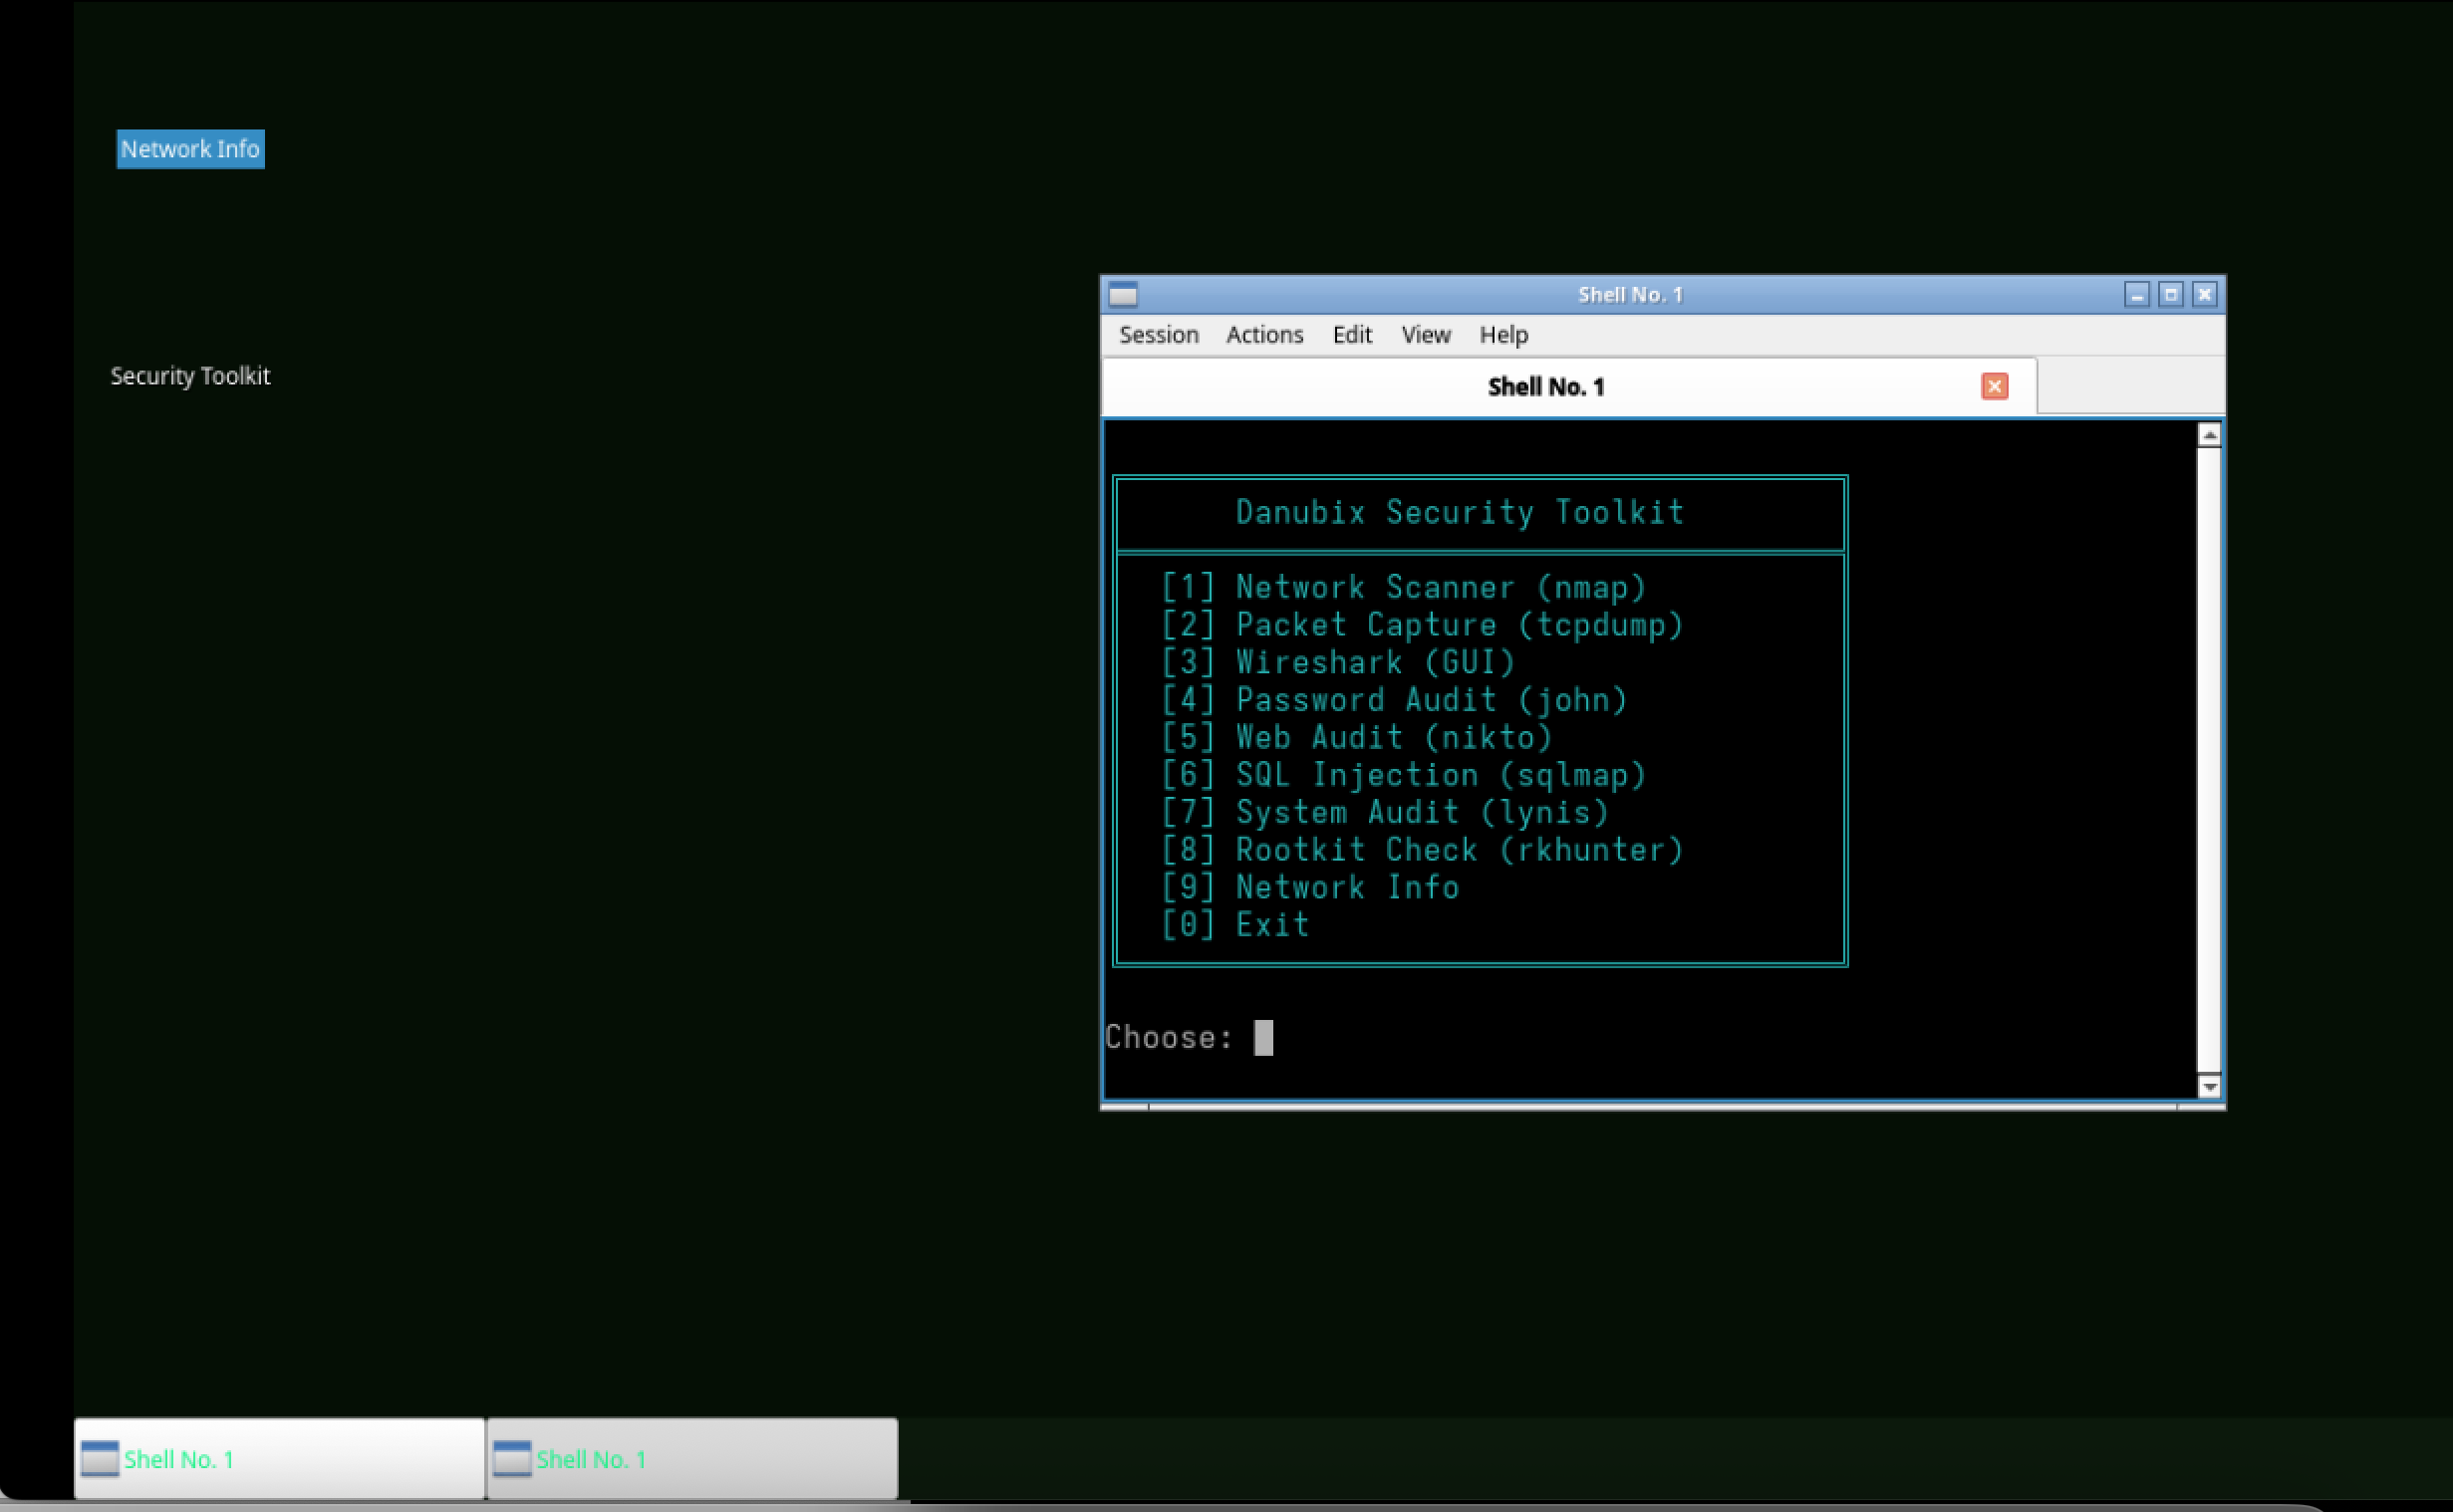2453x1512 pixels.
Task: Select the Shell No. 1 terminal tab
Action: [1545, 387]
